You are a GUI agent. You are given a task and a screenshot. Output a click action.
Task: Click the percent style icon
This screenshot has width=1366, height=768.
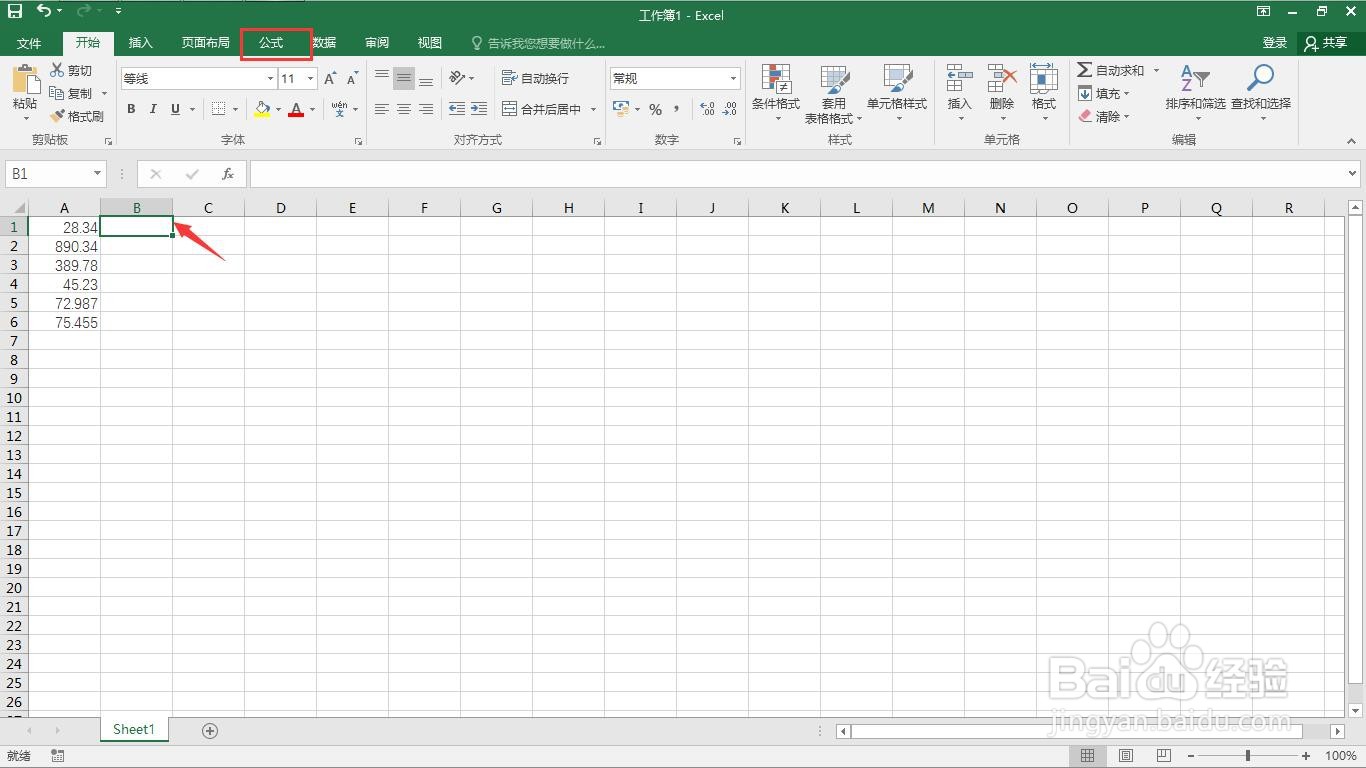click(x=655, y=109)
